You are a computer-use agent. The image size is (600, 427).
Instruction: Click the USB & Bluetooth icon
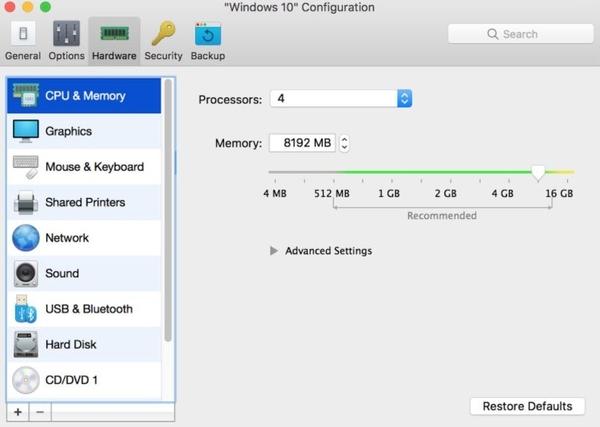pyautogui.click(x=25, y=309)
